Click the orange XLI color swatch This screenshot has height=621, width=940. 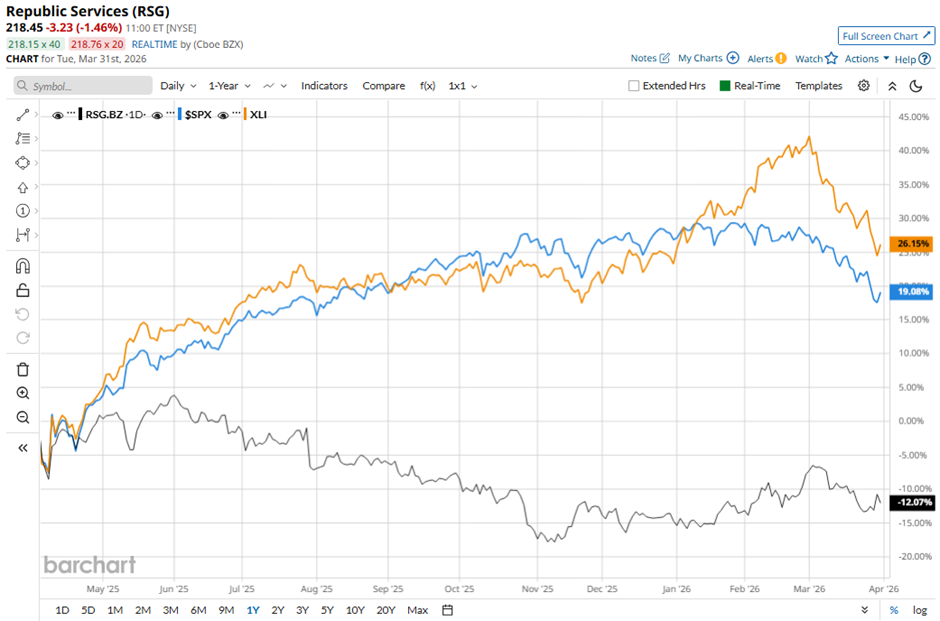click(x=245, y=114)
